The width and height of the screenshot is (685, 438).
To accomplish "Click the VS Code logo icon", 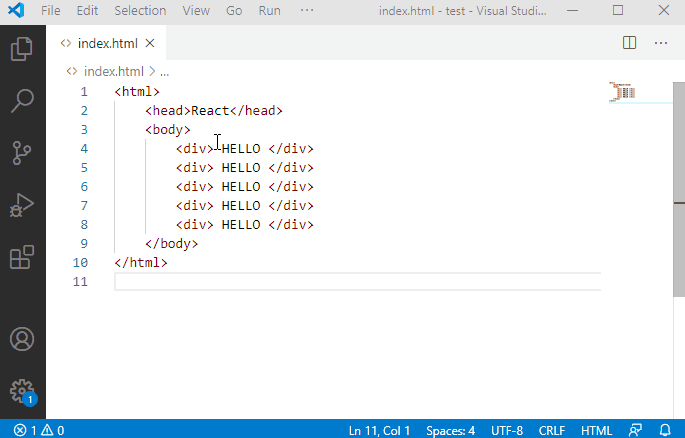I will (16, 10).
